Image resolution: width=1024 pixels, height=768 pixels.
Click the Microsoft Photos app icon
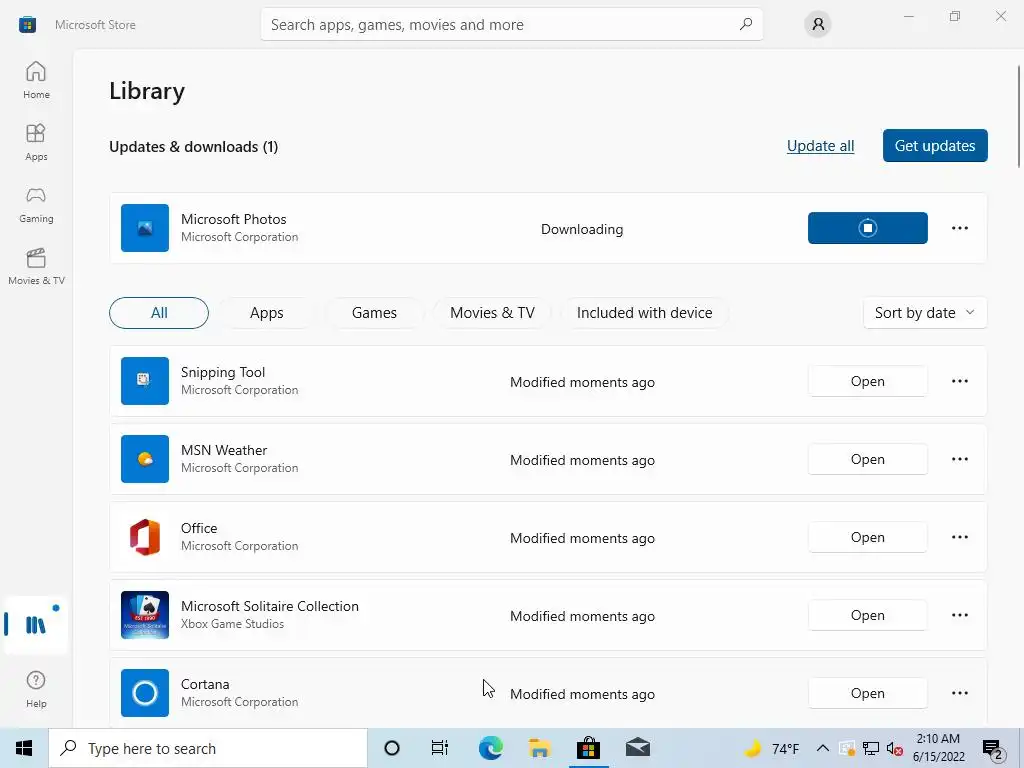145,228
